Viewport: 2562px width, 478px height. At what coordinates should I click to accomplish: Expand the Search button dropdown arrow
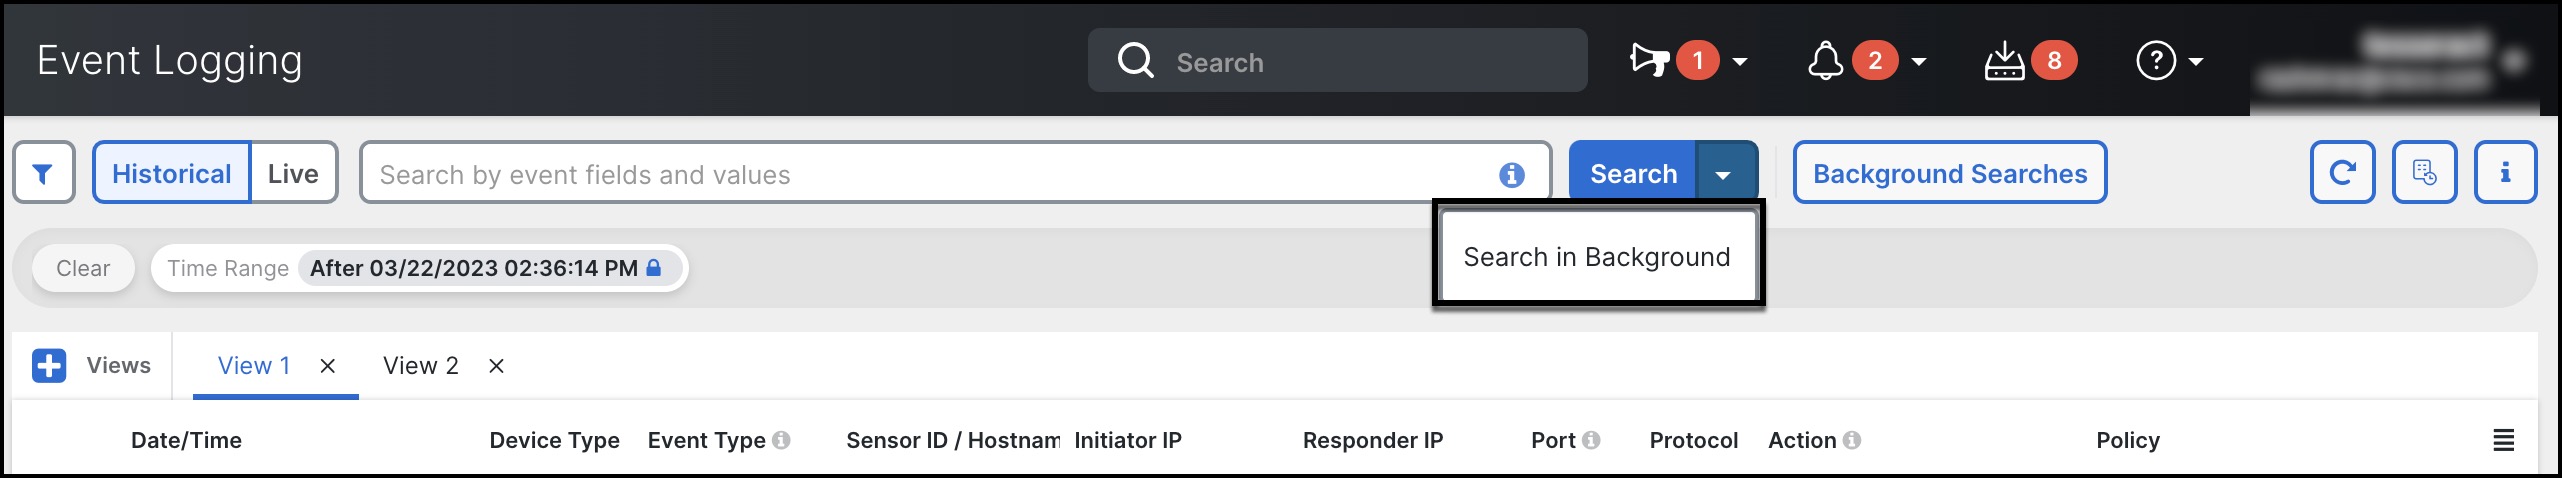(x=1723, y=174)
